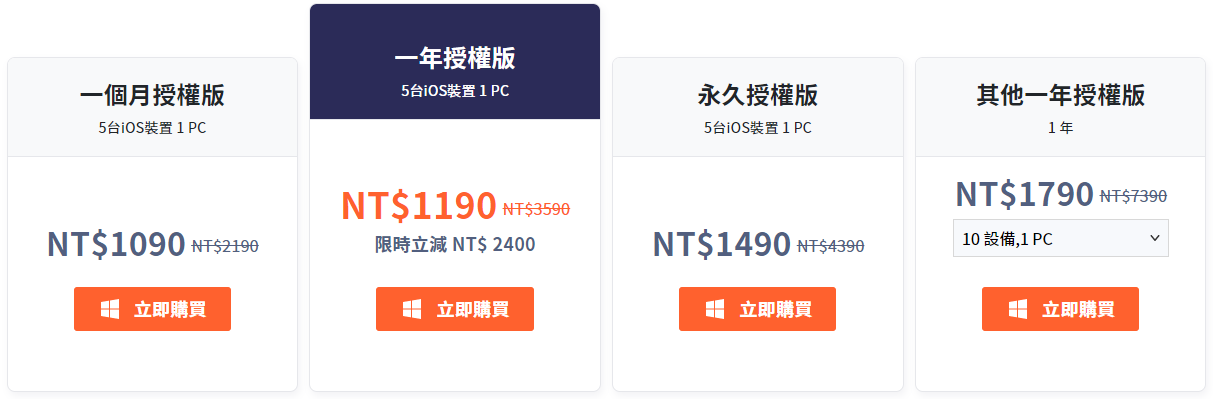This screenshot has width=1213, height=399.
Task: Expand the device count dropdown arrow
Action: (1155, 238)
